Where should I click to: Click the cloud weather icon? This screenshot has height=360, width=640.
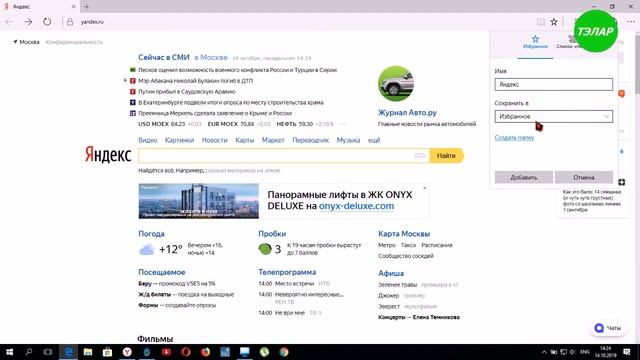point(147,249)
